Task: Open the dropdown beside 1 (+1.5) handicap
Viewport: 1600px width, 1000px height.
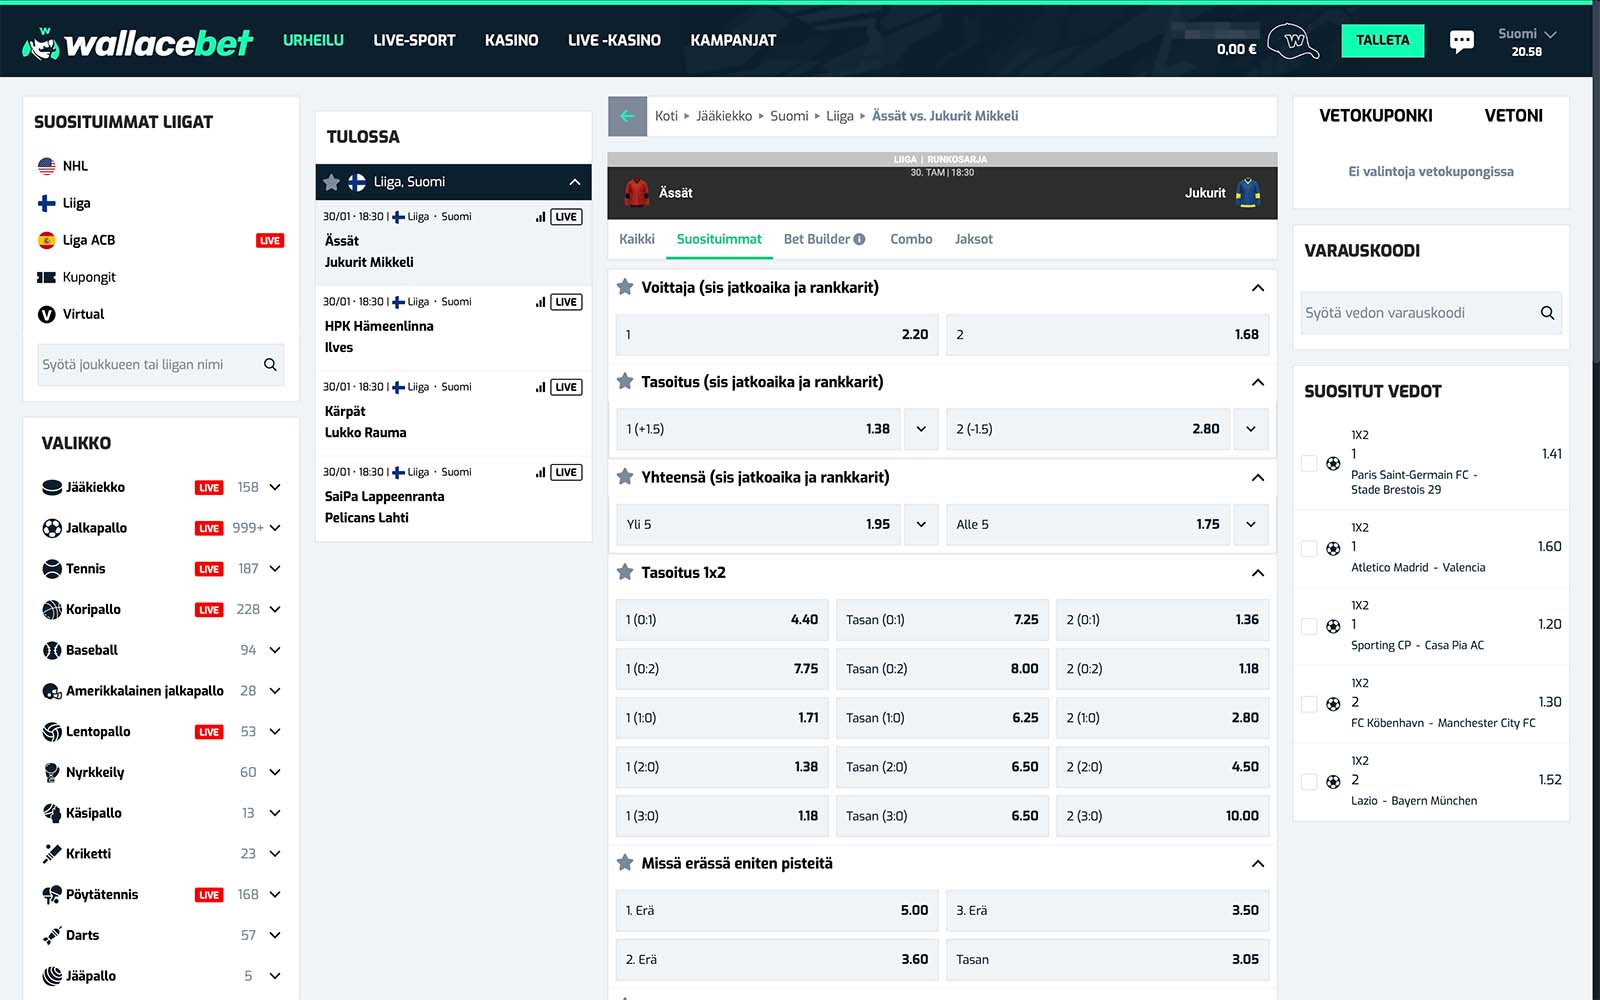Action: tap(921, 429)
